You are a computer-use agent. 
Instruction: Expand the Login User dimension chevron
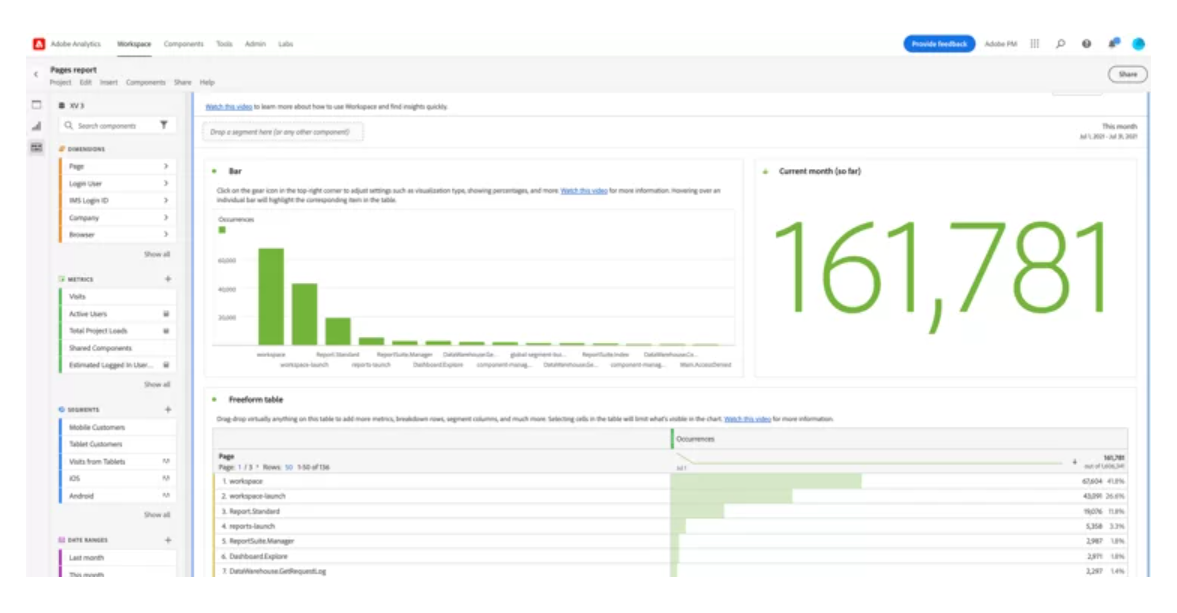tap(166, 183)
